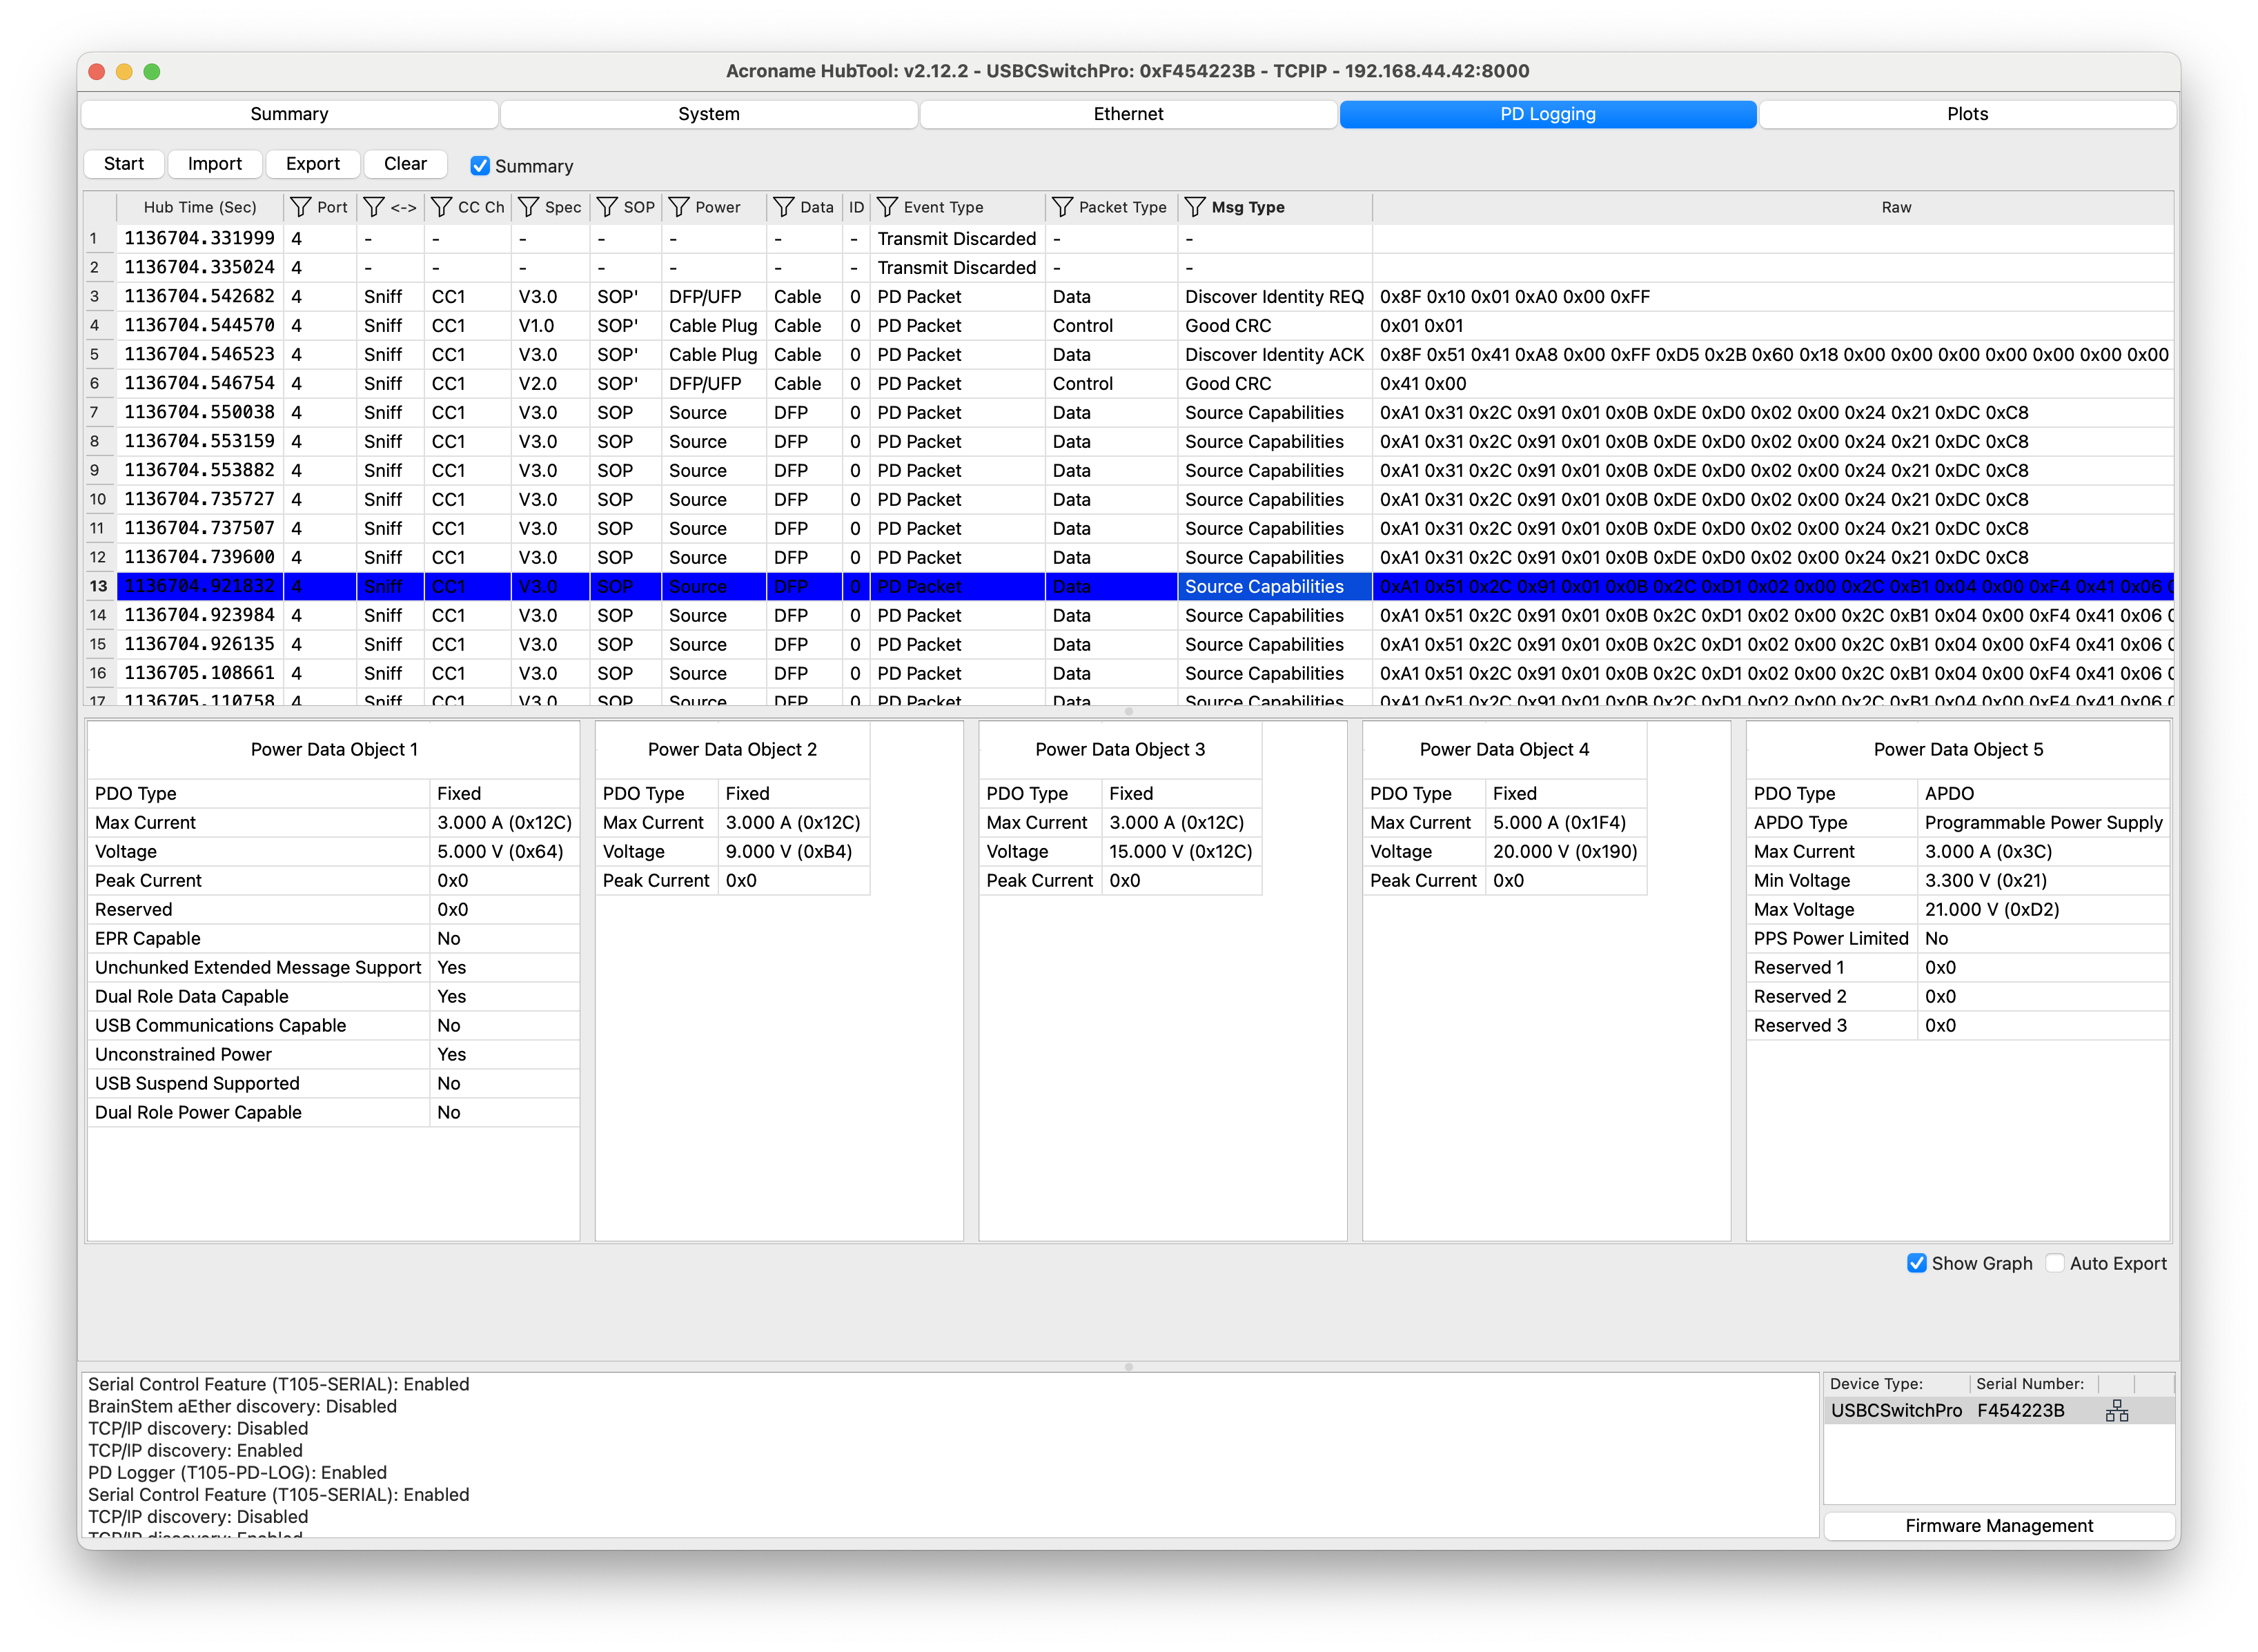This screenshot has height=1652, width=2258.
Task: Disable the Show Graph checkbox
Action: tap(1916, 1263)
